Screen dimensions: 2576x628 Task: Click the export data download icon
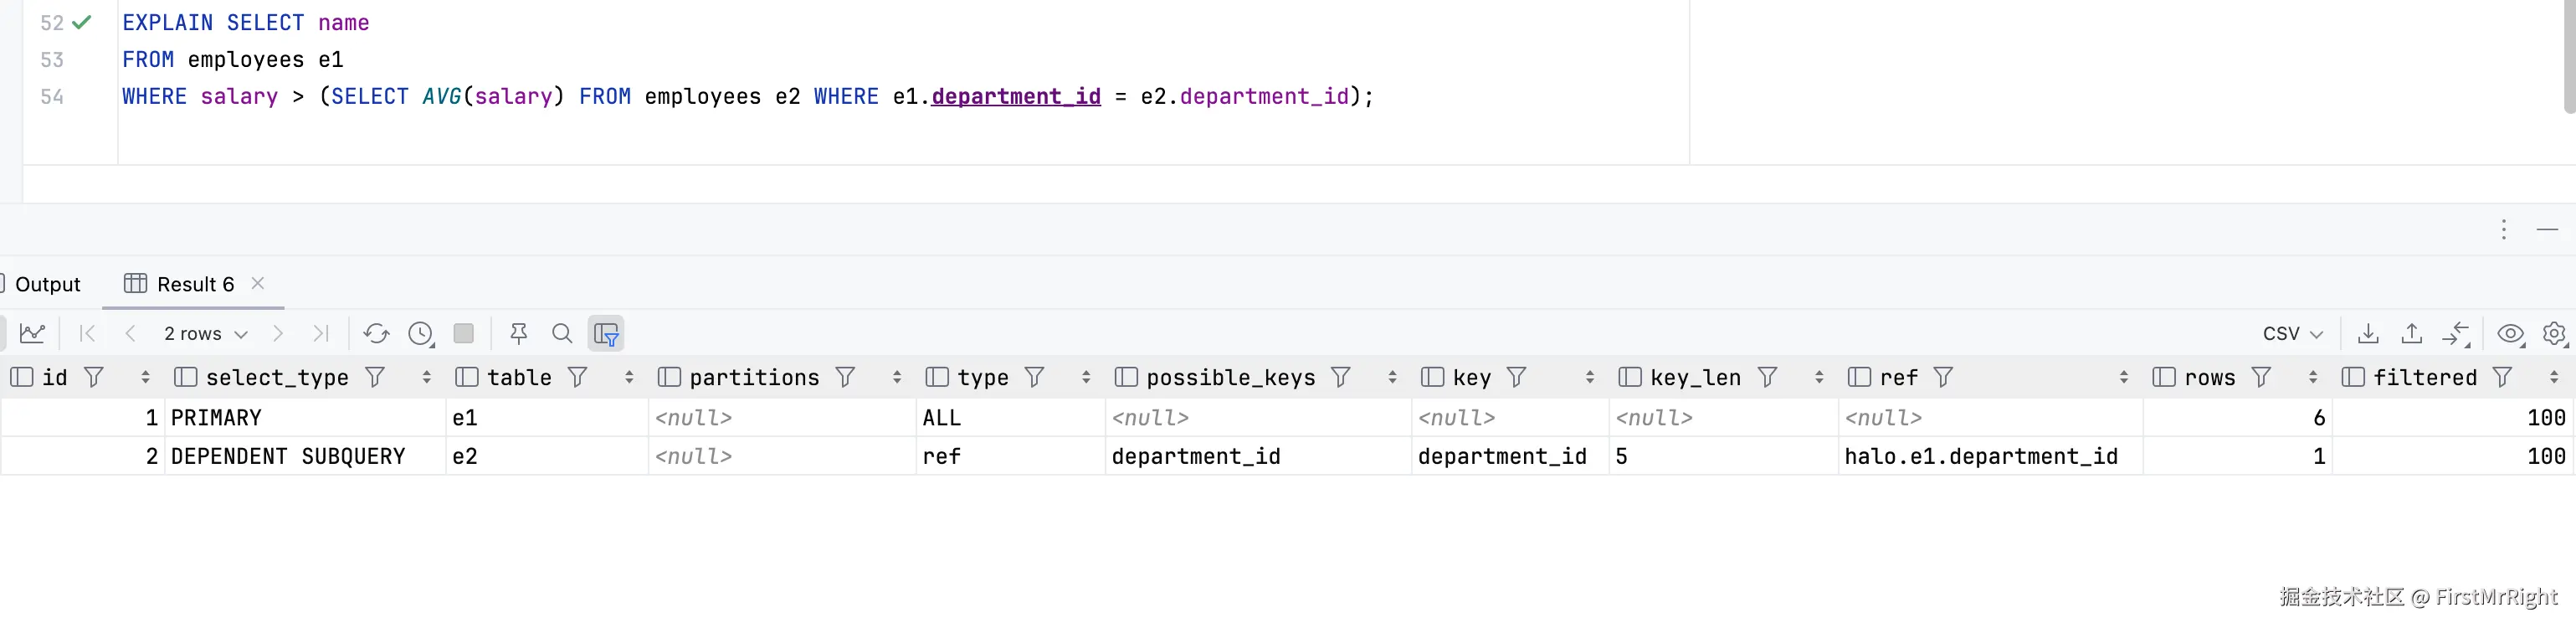point(2368,333)
